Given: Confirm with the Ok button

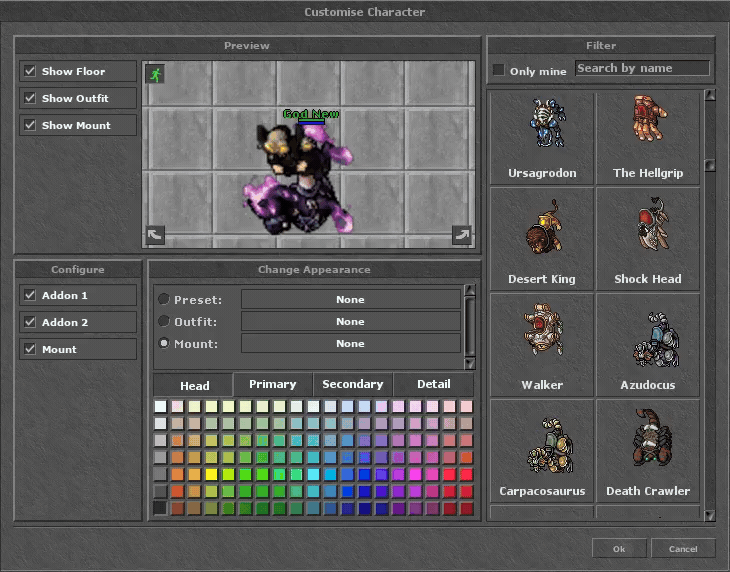Looking at the screenshot, I should 619,549.
